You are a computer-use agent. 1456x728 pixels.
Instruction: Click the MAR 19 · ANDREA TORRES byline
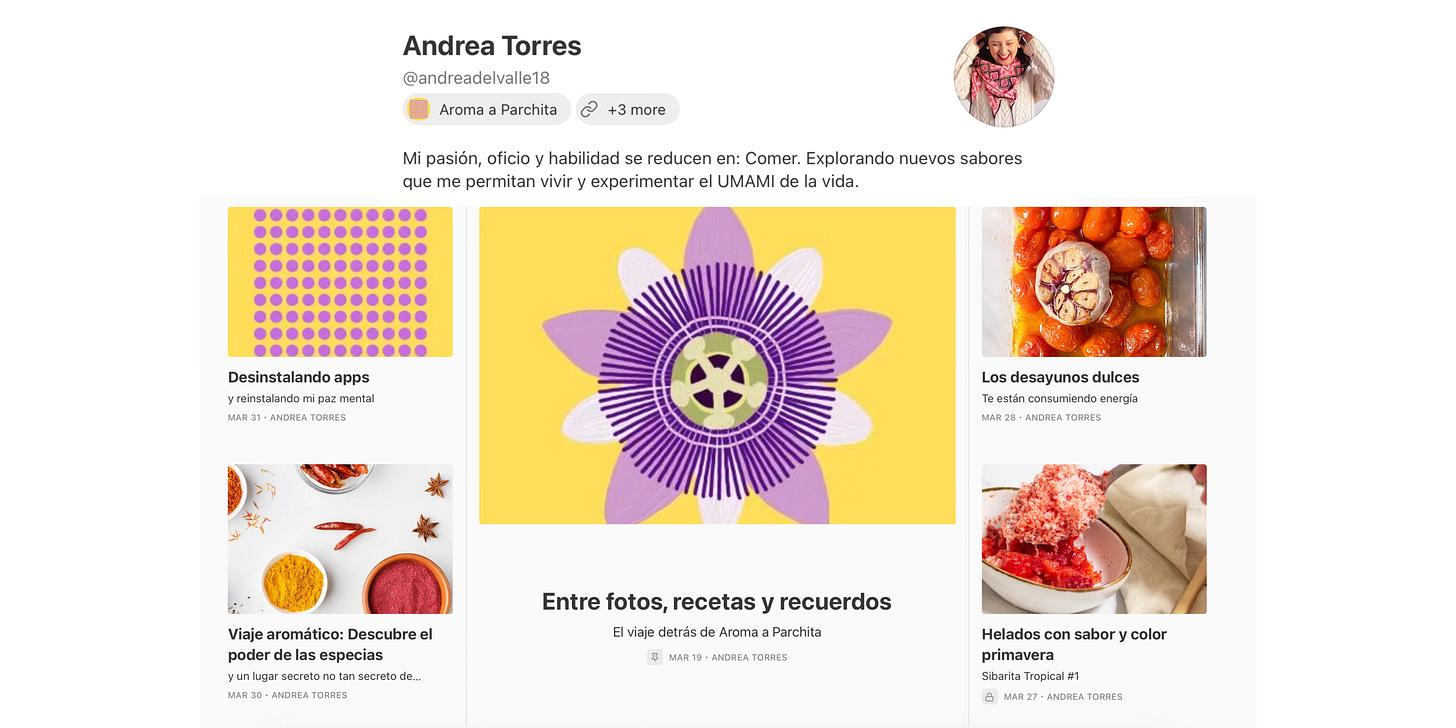728,658
